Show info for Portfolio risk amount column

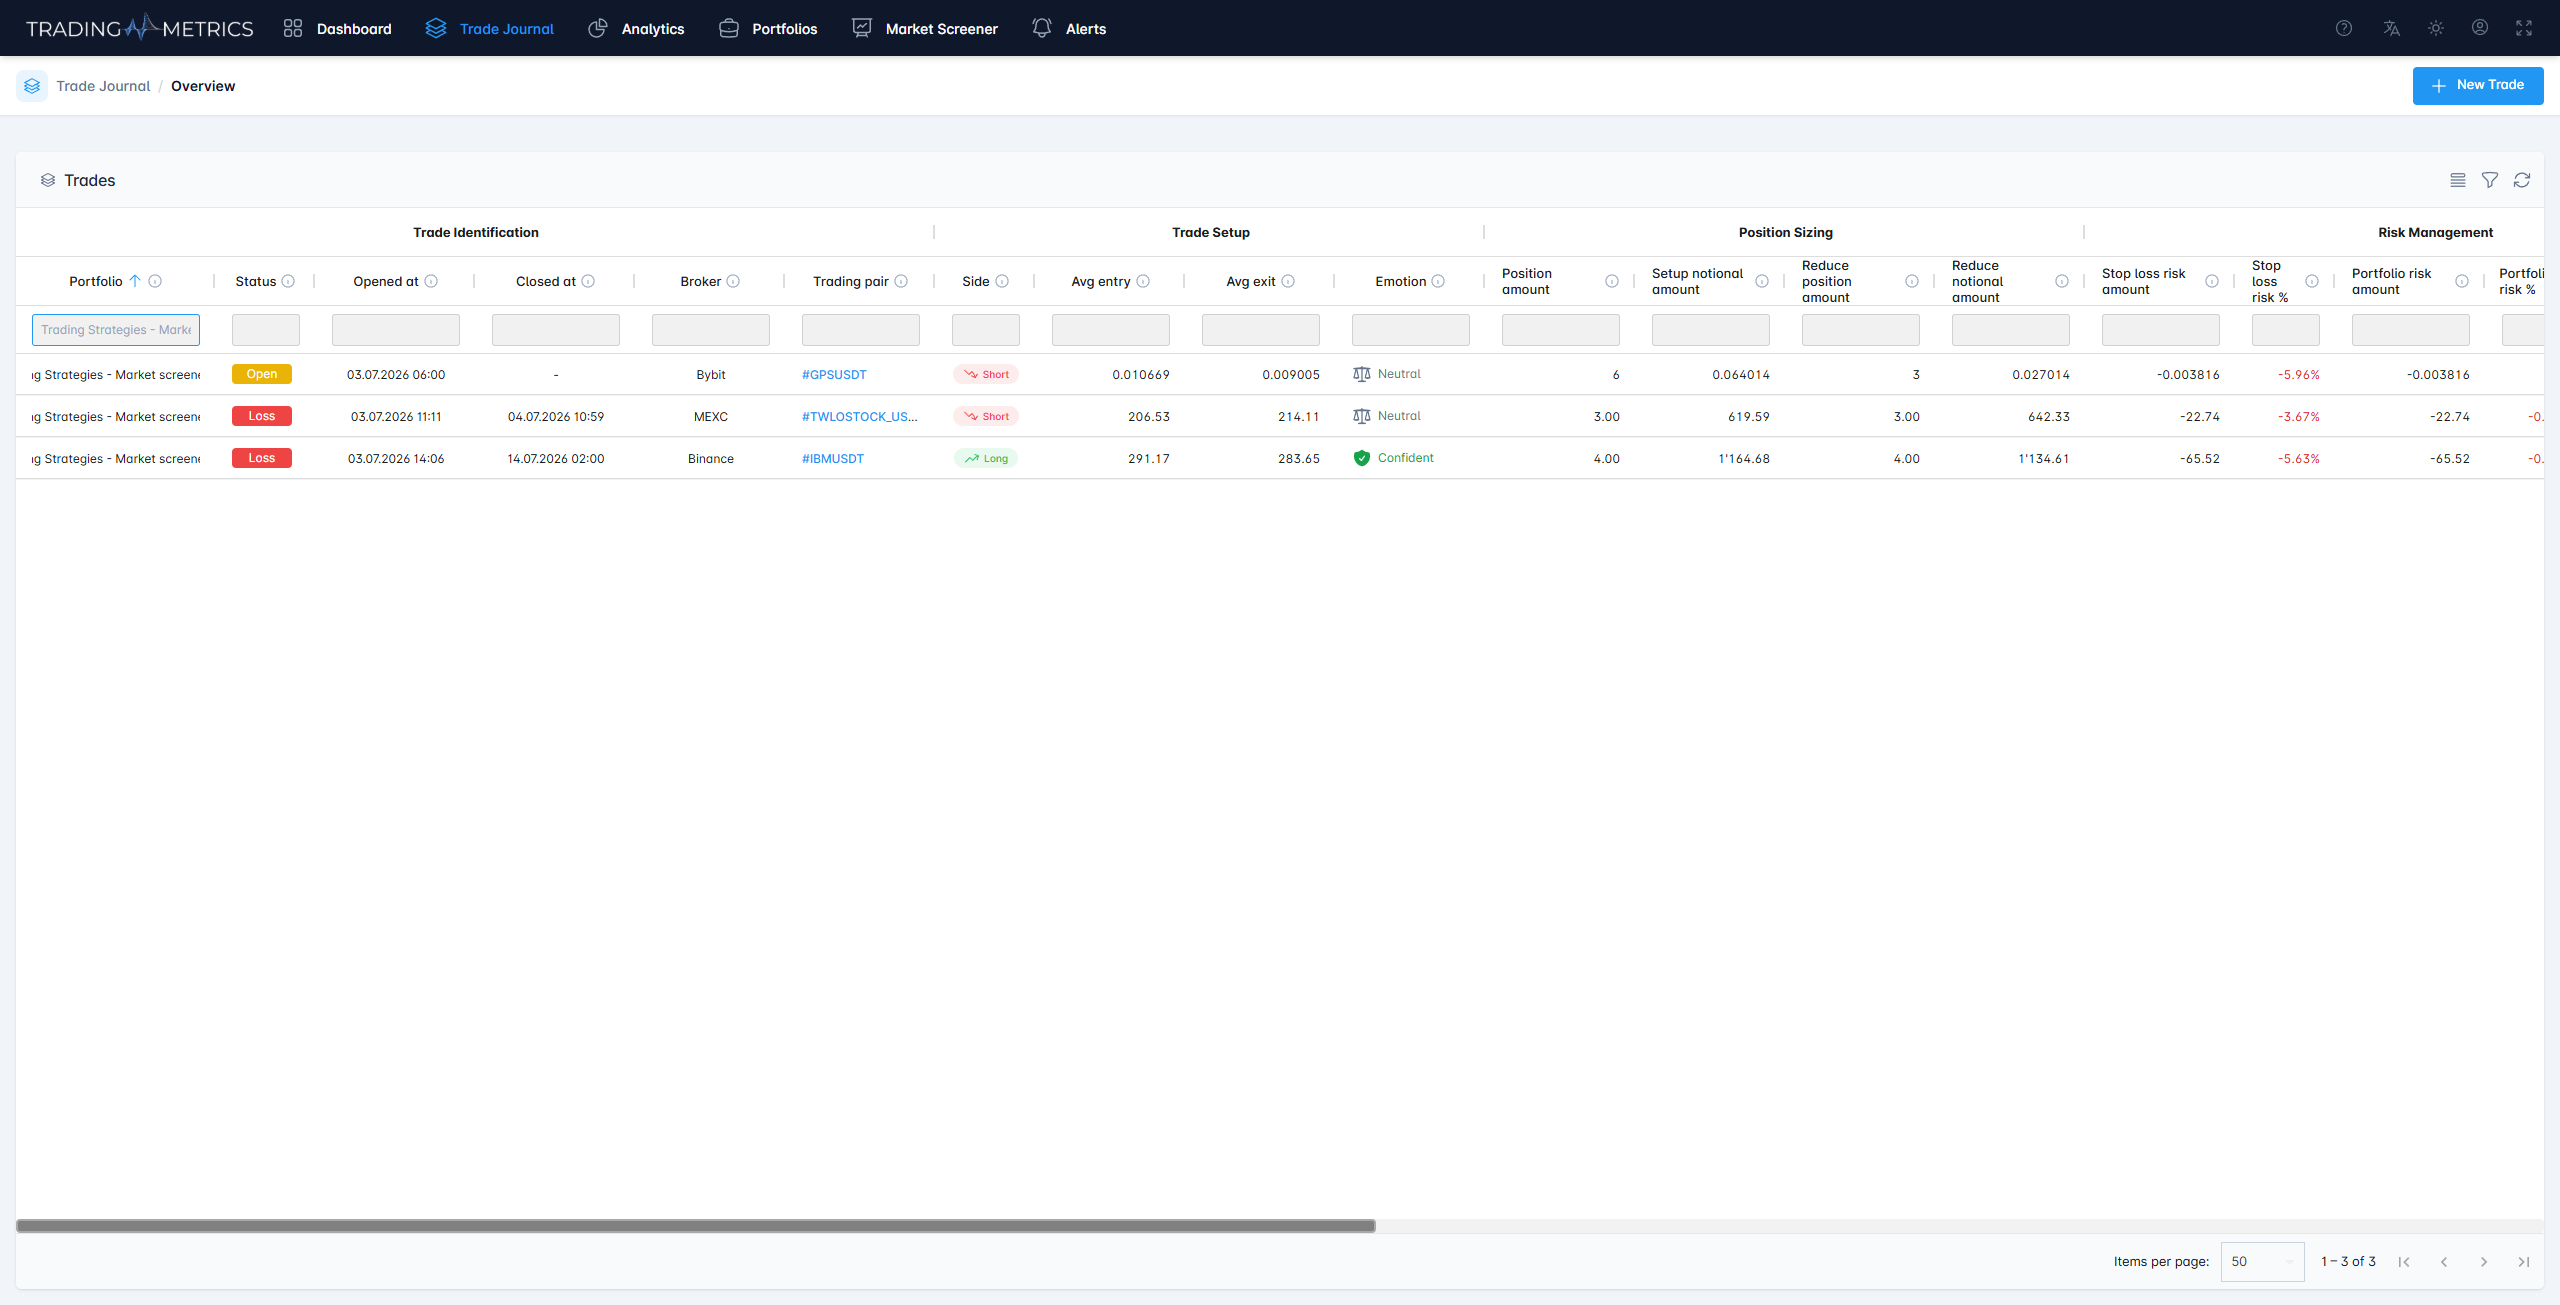pos(2462,281)
